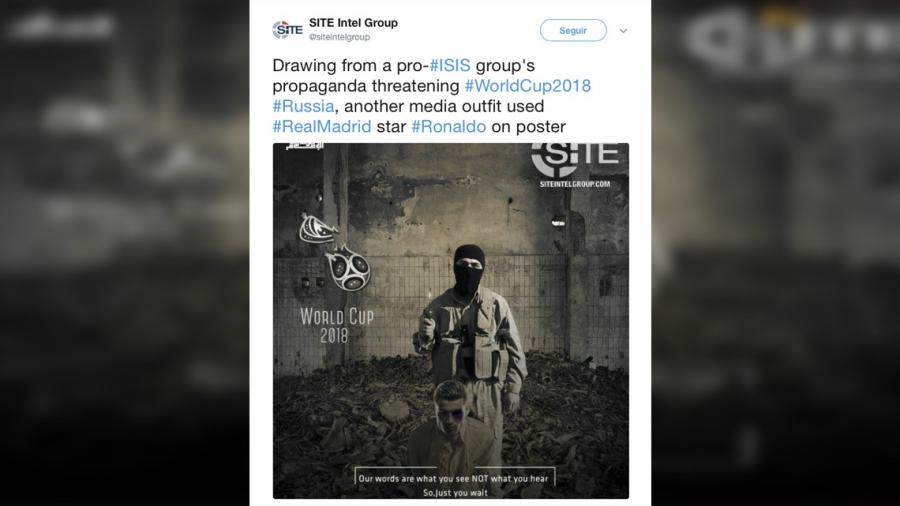Image resolution: width=900 pixels, height=506 pixels.
Task: Click the SITE watermark logo on the poster
Action: tap(575, 159)
